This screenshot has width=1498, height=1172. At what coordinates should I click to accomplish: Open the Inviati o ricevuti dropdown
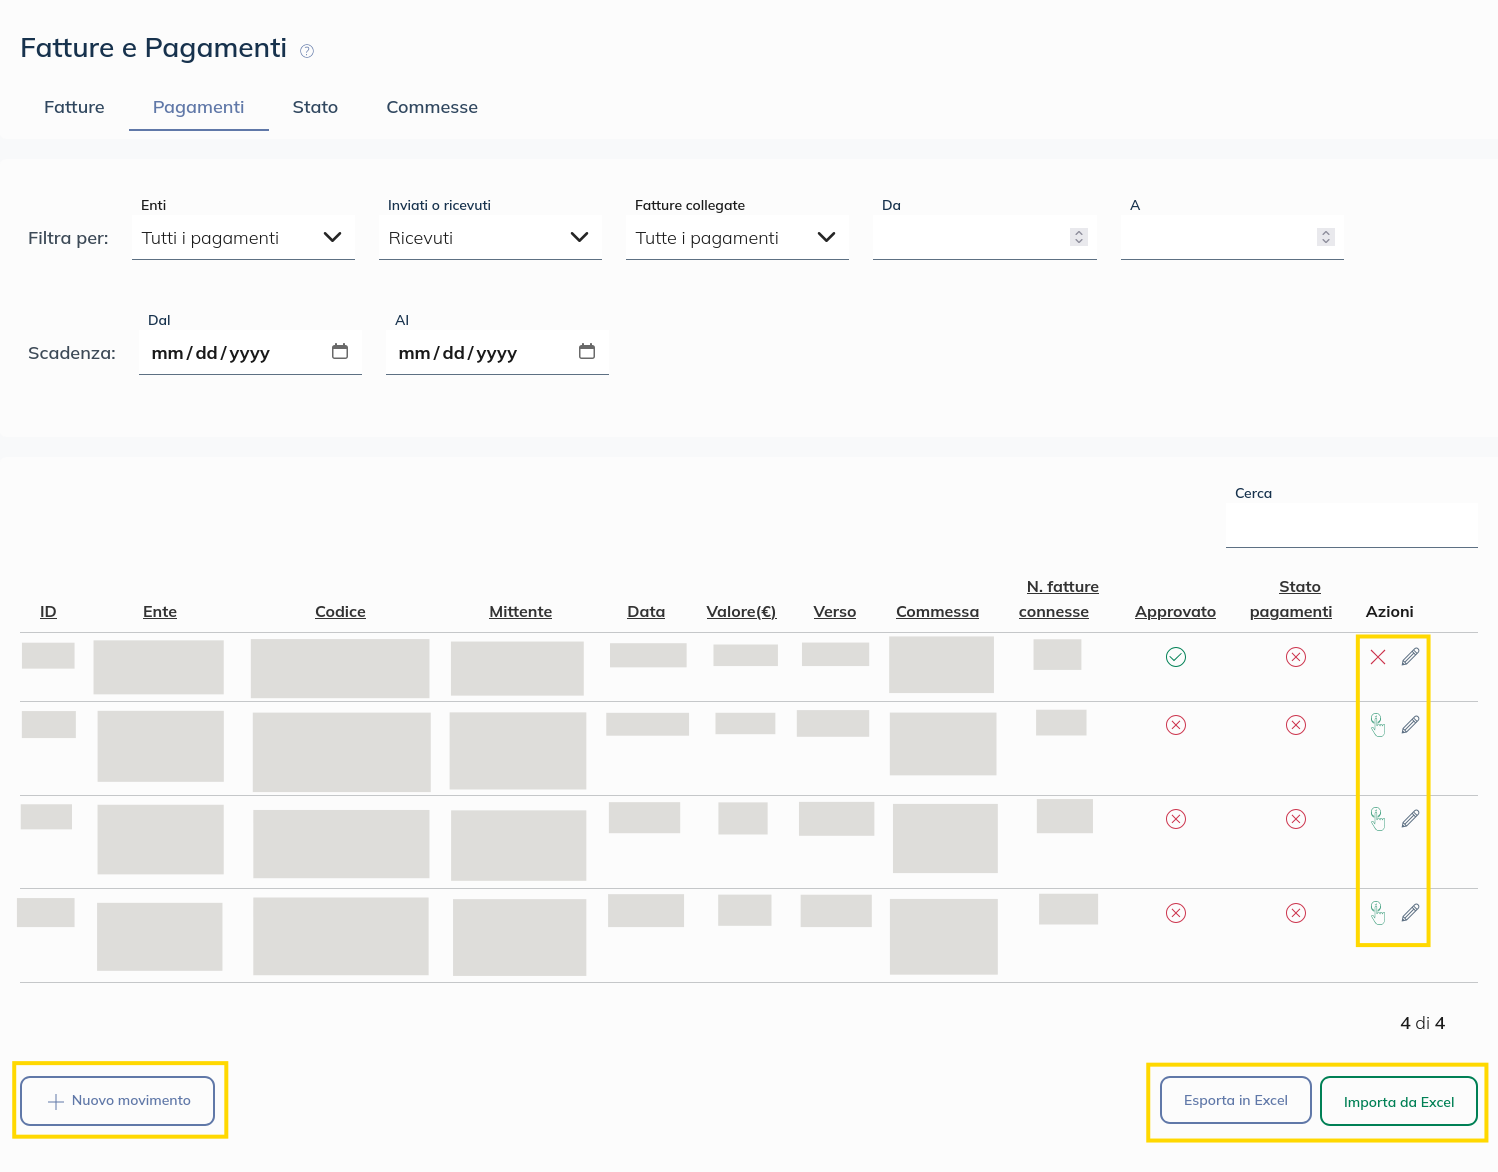click(490, 238)
